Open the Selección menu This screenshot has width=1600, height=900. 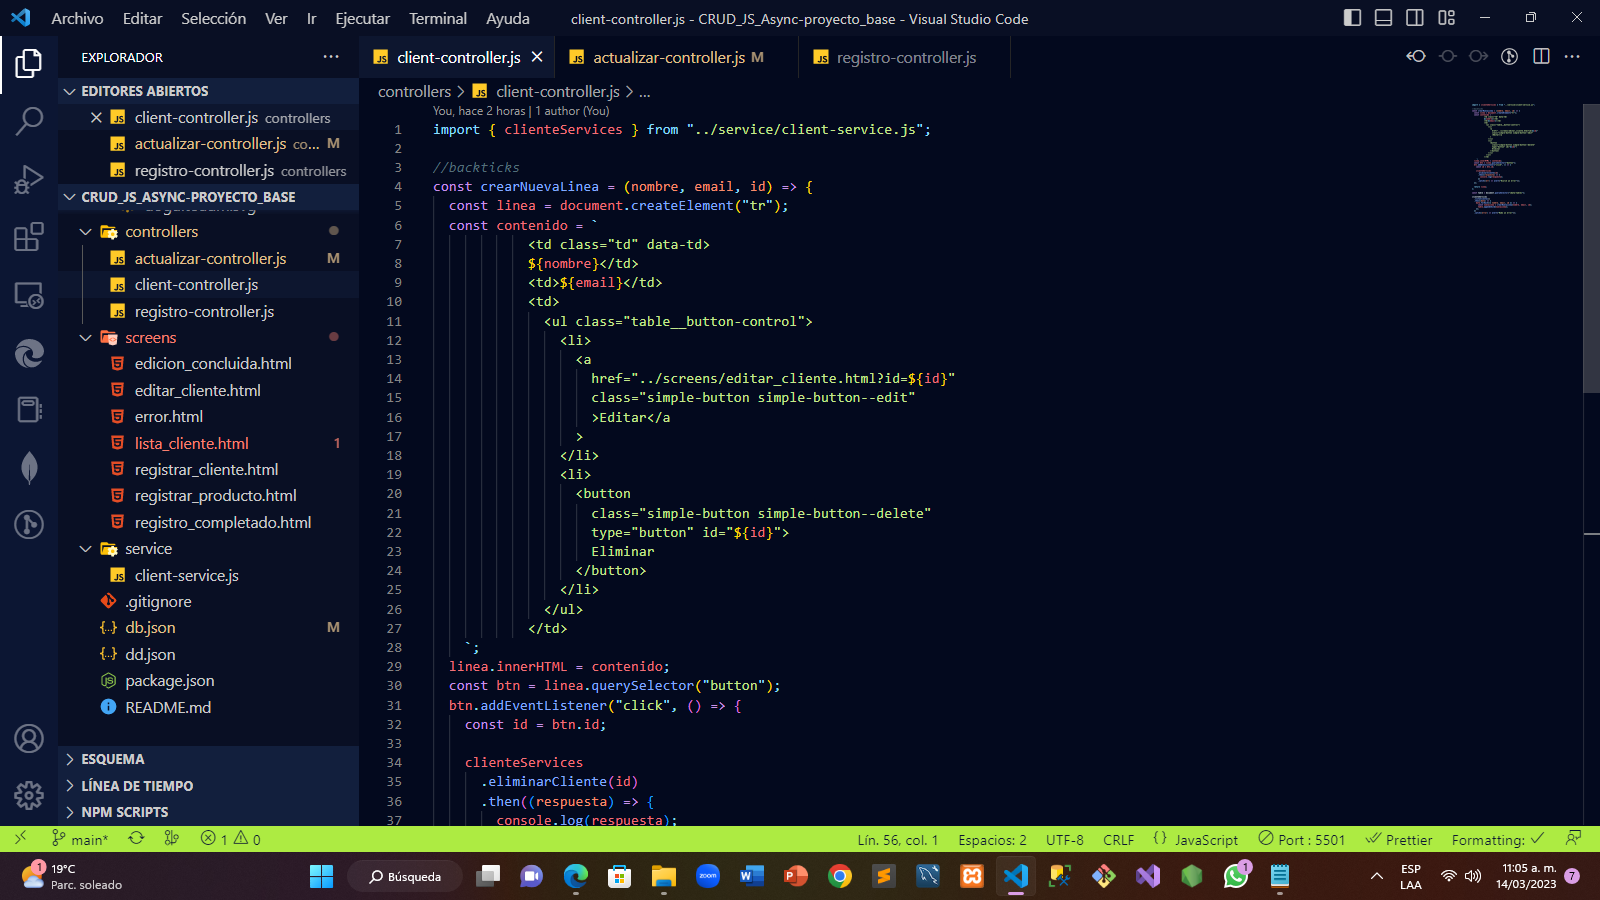pyautogui.click(x=213, y=18)
